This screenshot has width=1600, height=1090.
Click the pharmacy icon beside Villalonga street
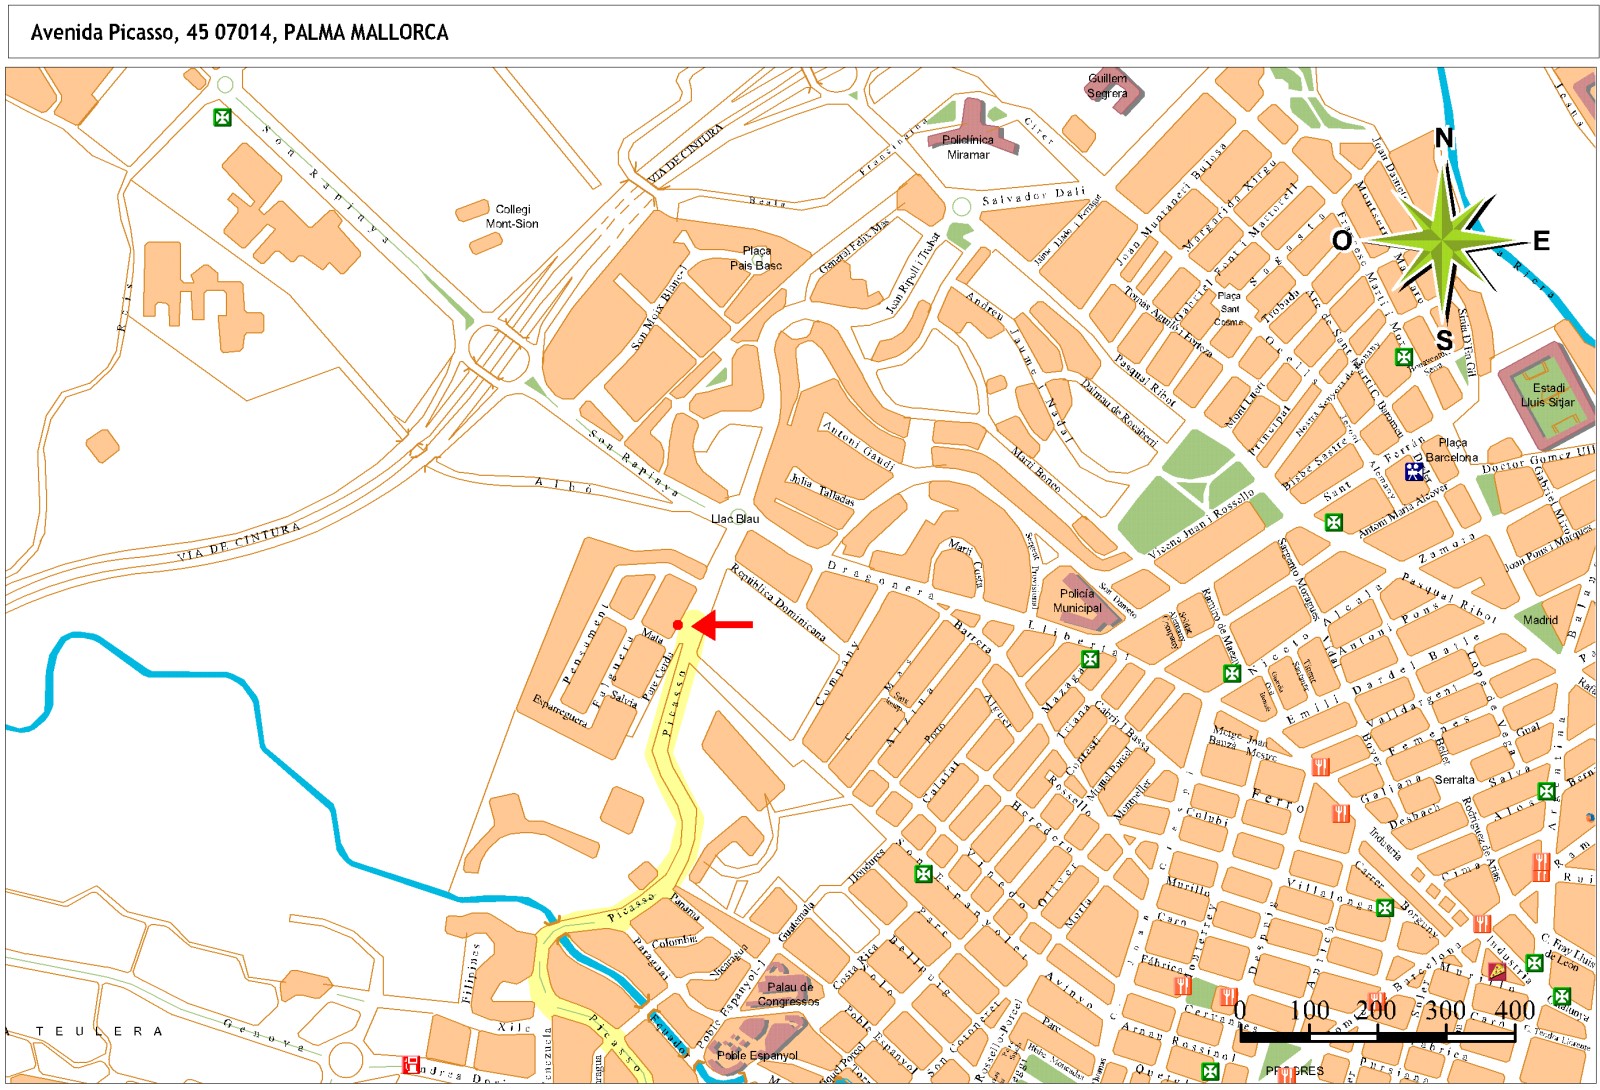1384,908
